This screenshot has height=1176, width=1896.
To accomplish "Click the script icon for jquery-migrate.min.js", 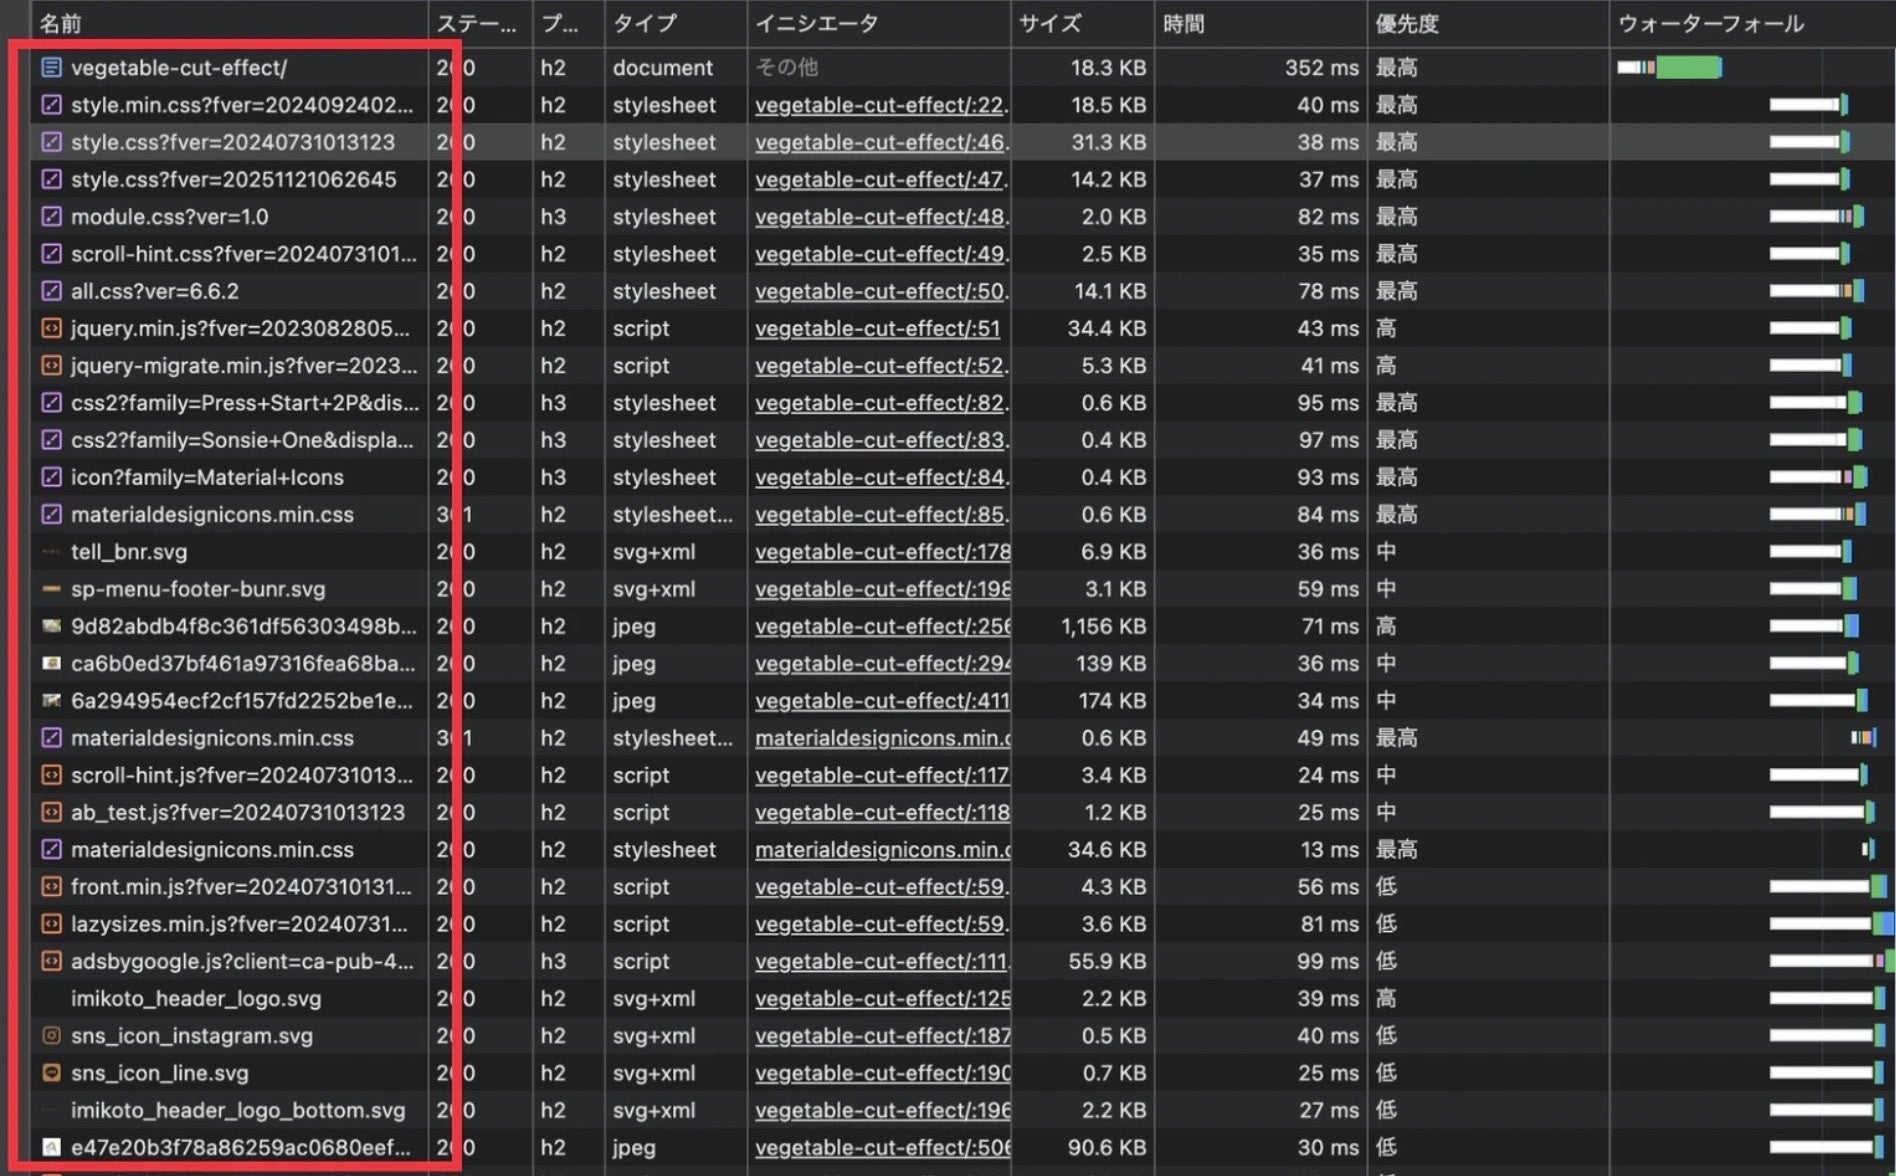I will click(51, 366).
